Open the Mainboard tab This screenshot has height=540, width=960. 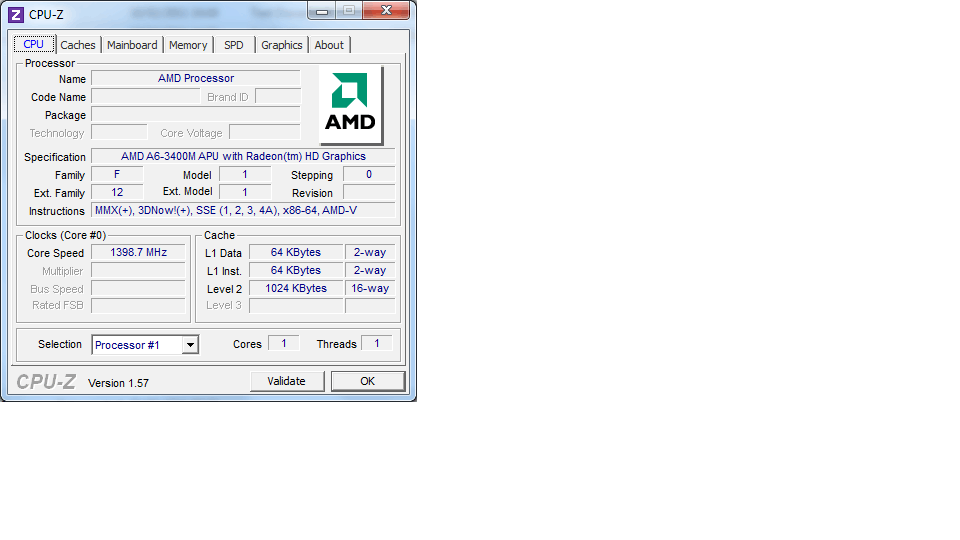(132, 45)
